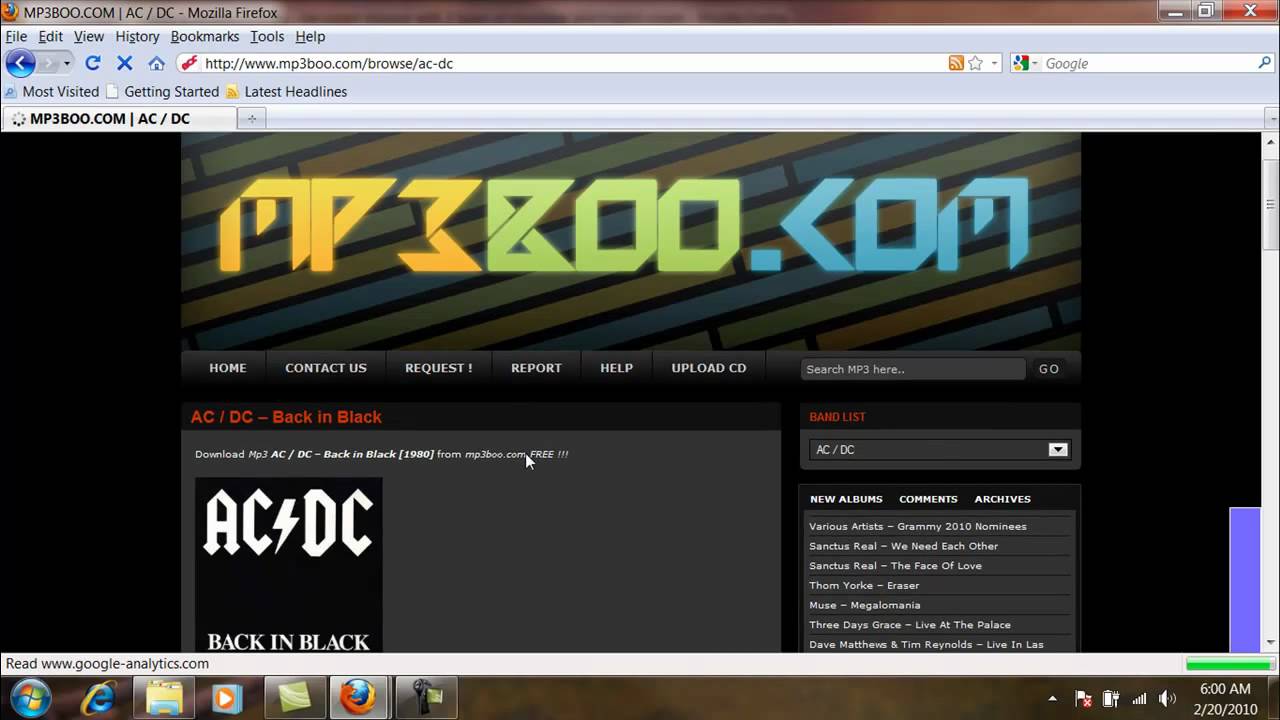The image size is (1280, 720).
Task: Click the site favicon in address bar
Action: 188,63
